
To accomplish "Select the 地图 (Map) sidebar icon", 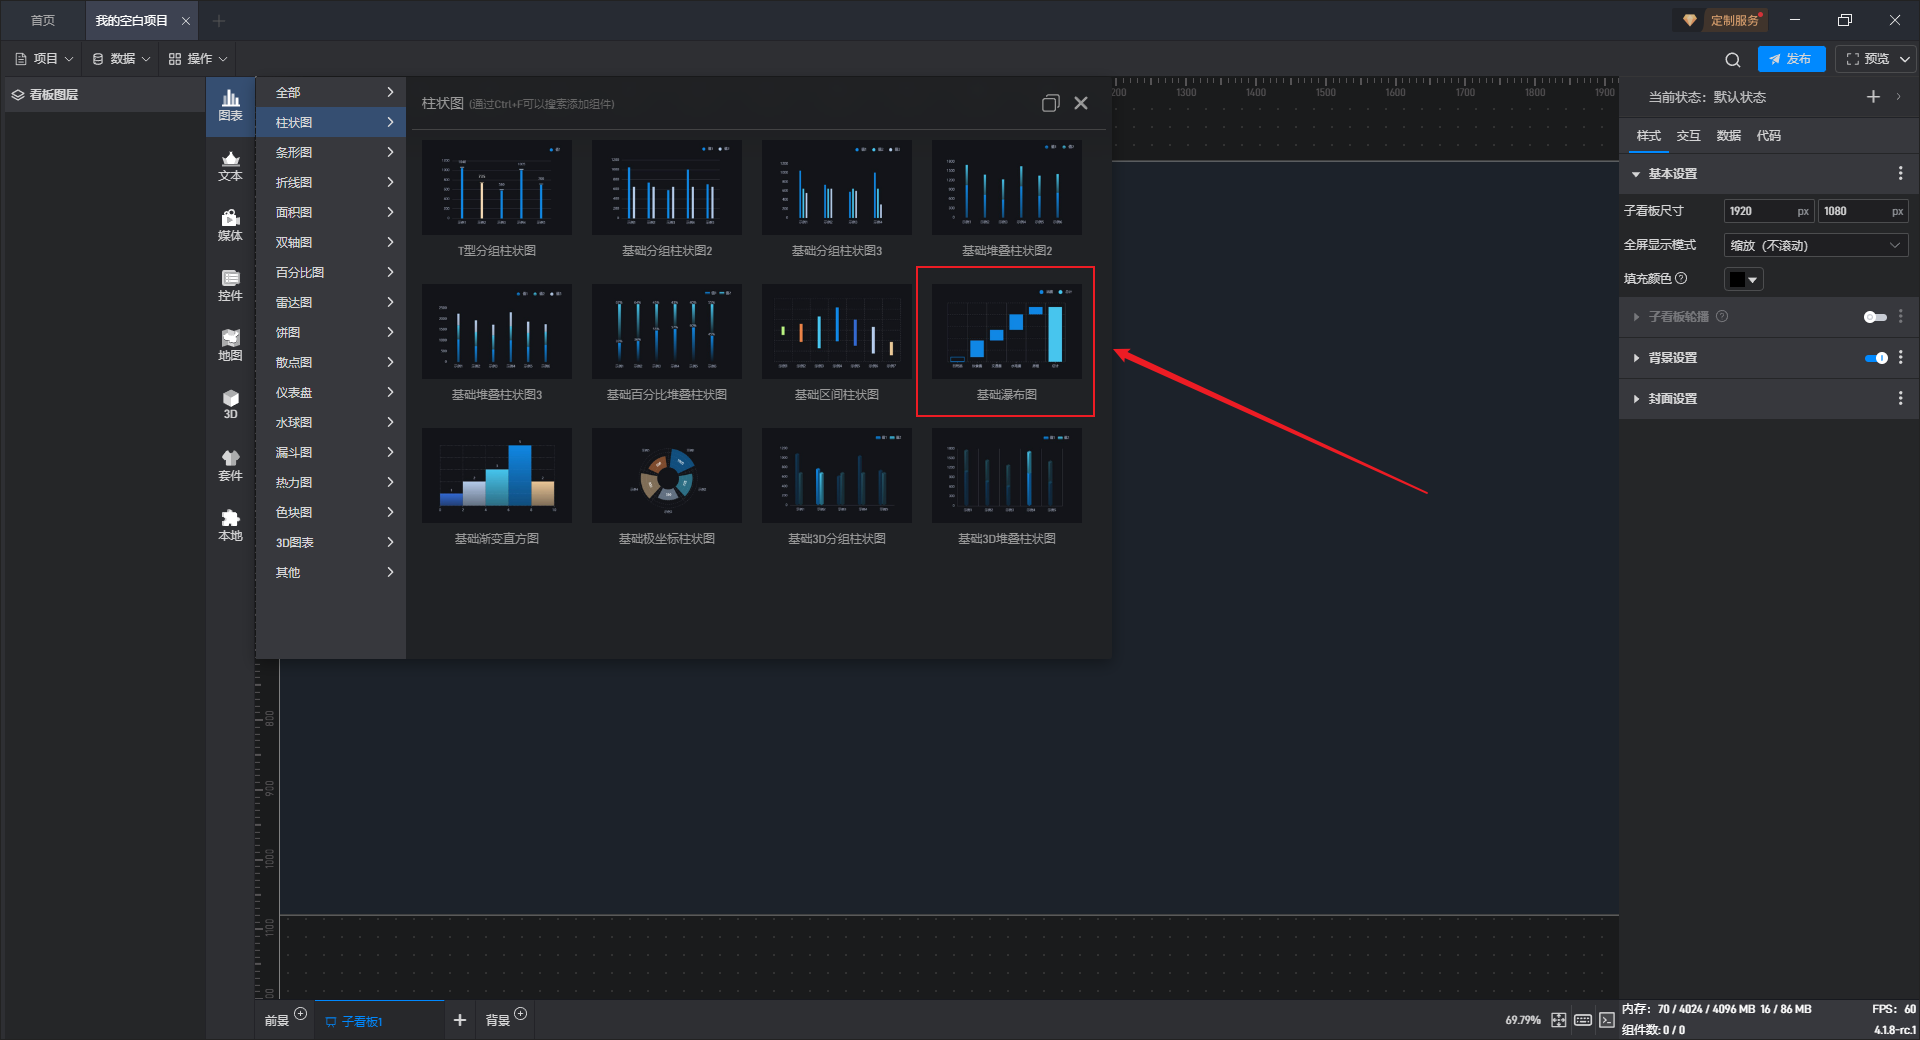I will coord(230,345).
